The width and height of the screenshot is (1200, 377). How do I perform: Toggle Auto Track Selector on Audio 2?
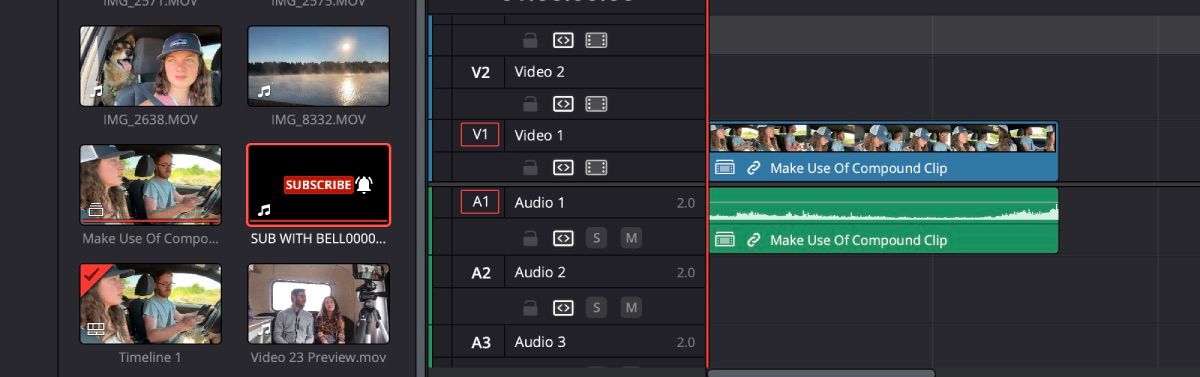point(563,307)
